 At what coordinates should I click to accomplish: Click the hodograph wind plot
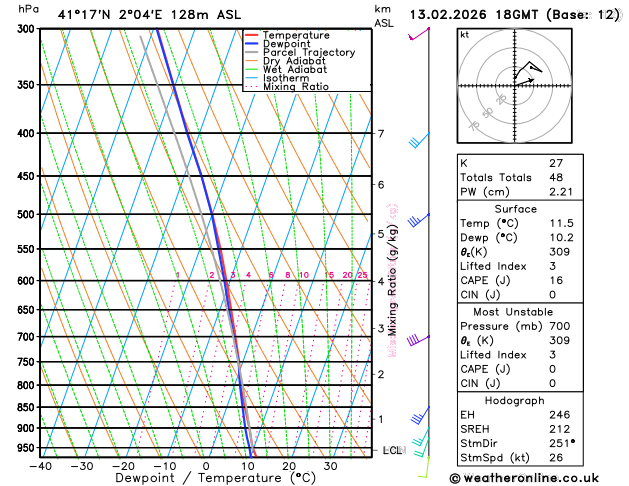pyautogui.click(x=515, y=85)
